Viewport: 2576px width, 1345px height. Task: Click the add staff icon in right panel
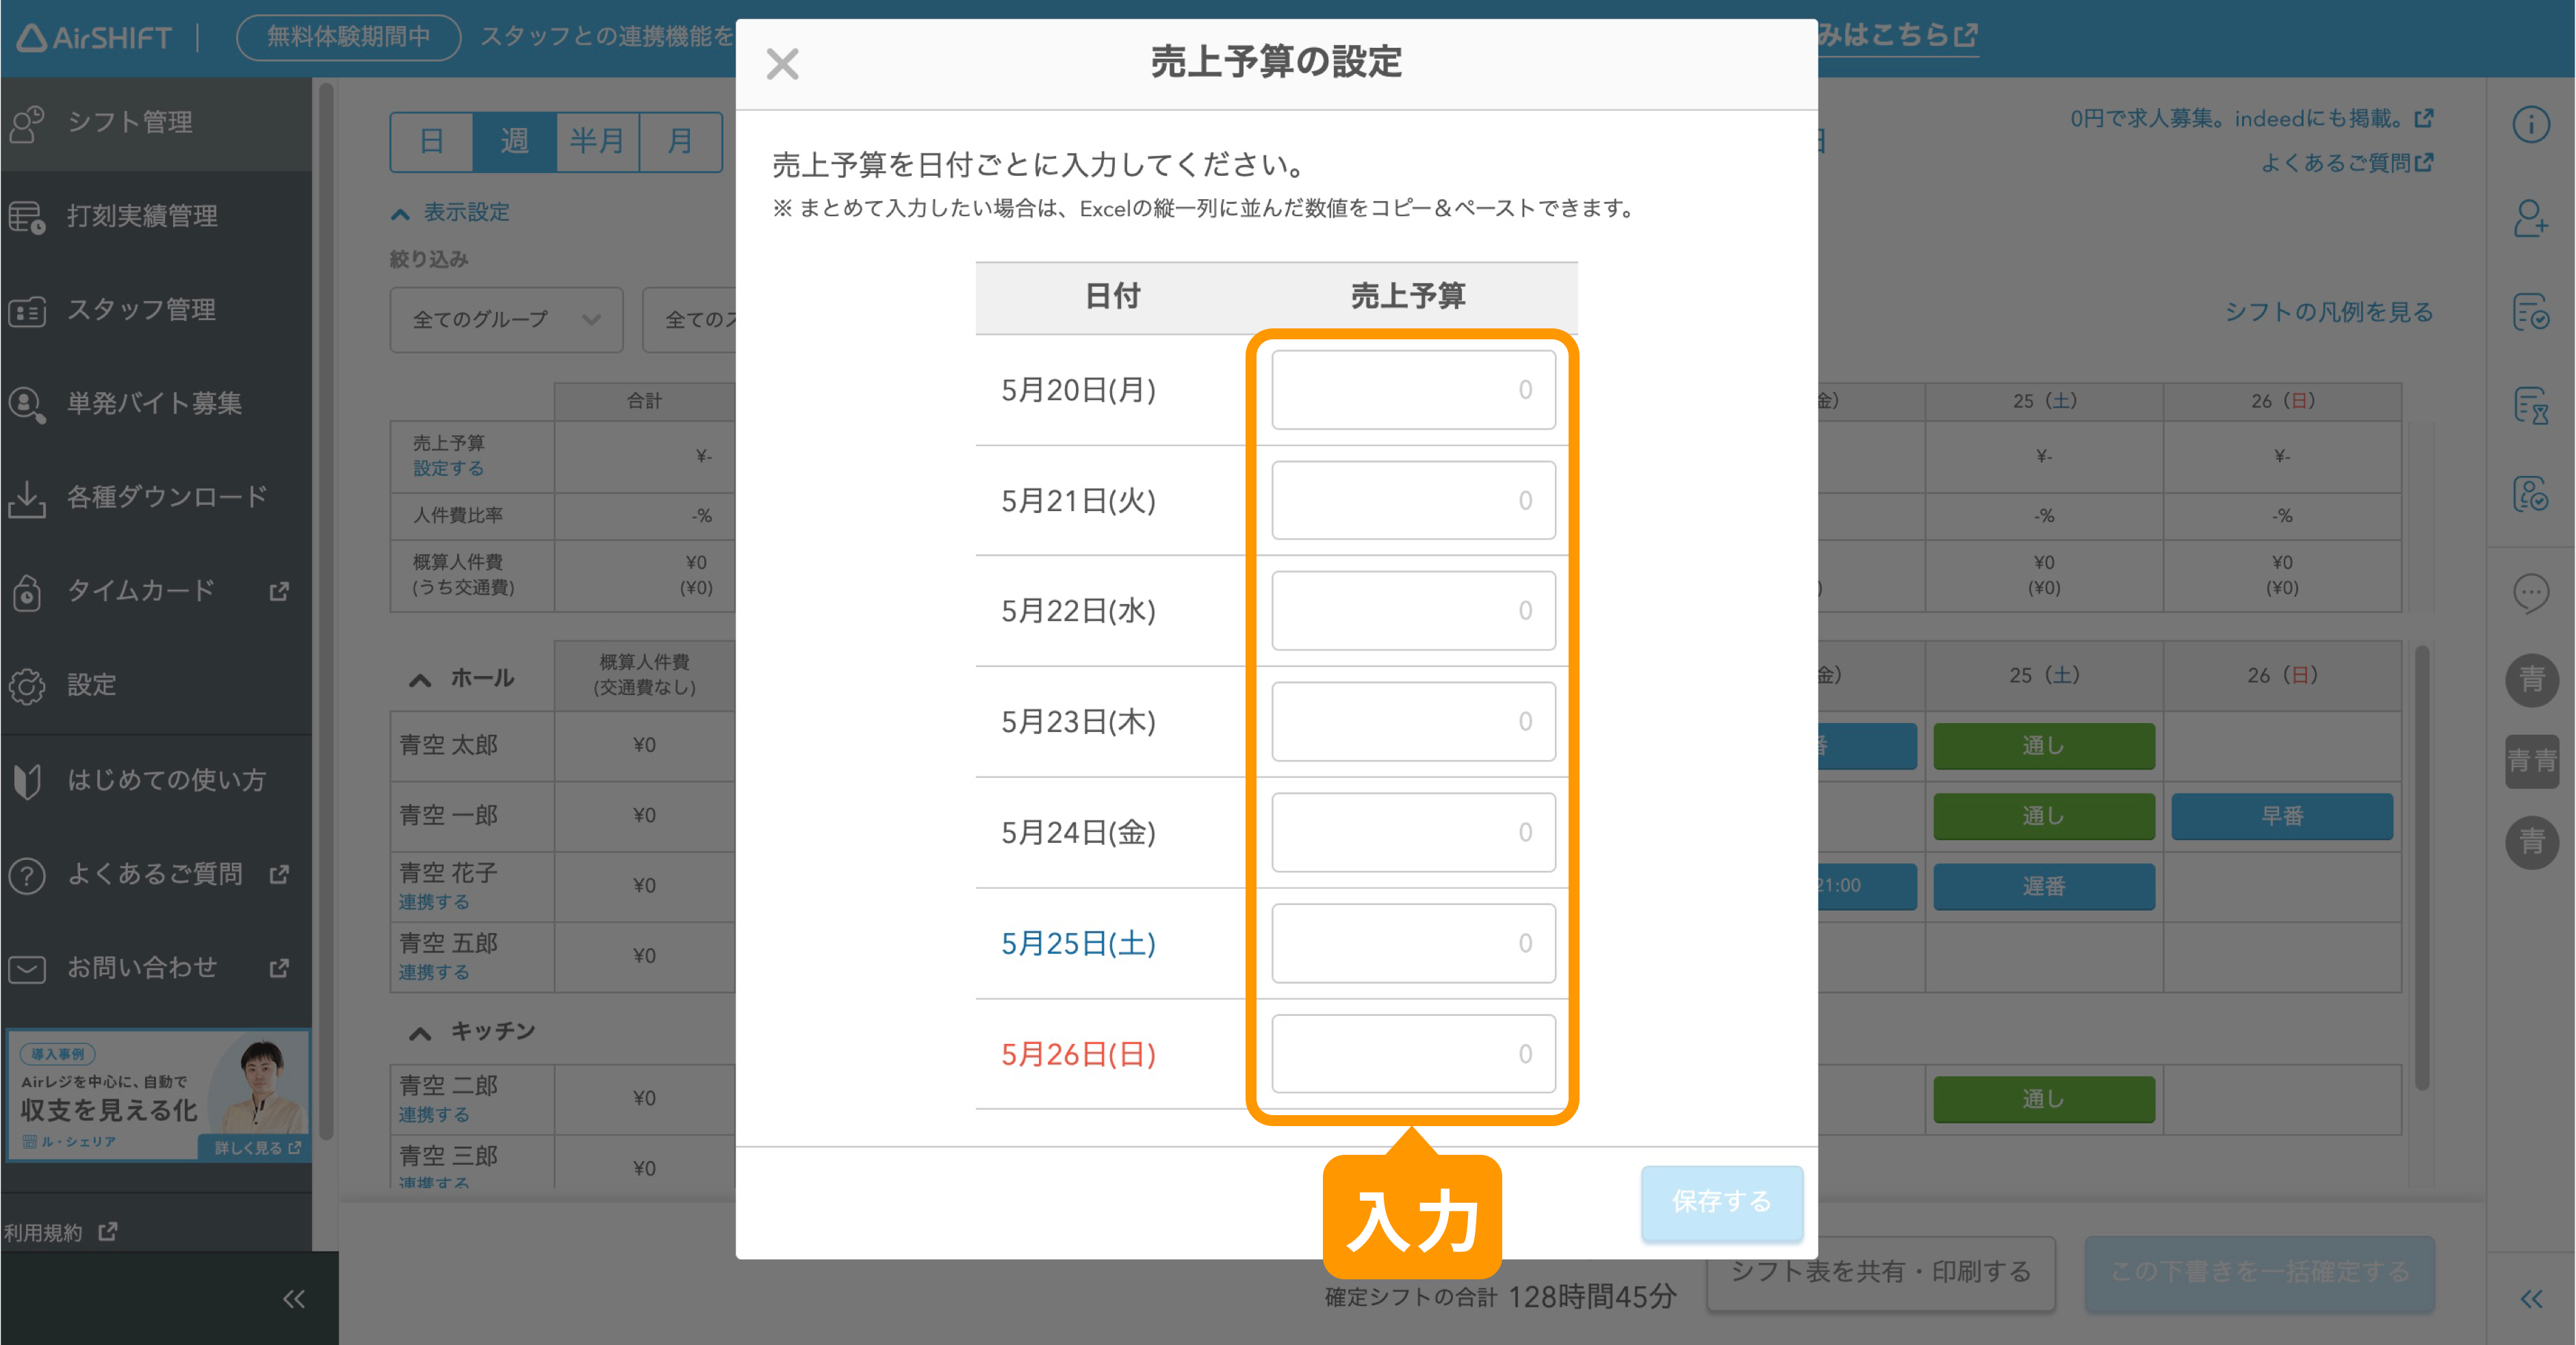(2531, 218)
